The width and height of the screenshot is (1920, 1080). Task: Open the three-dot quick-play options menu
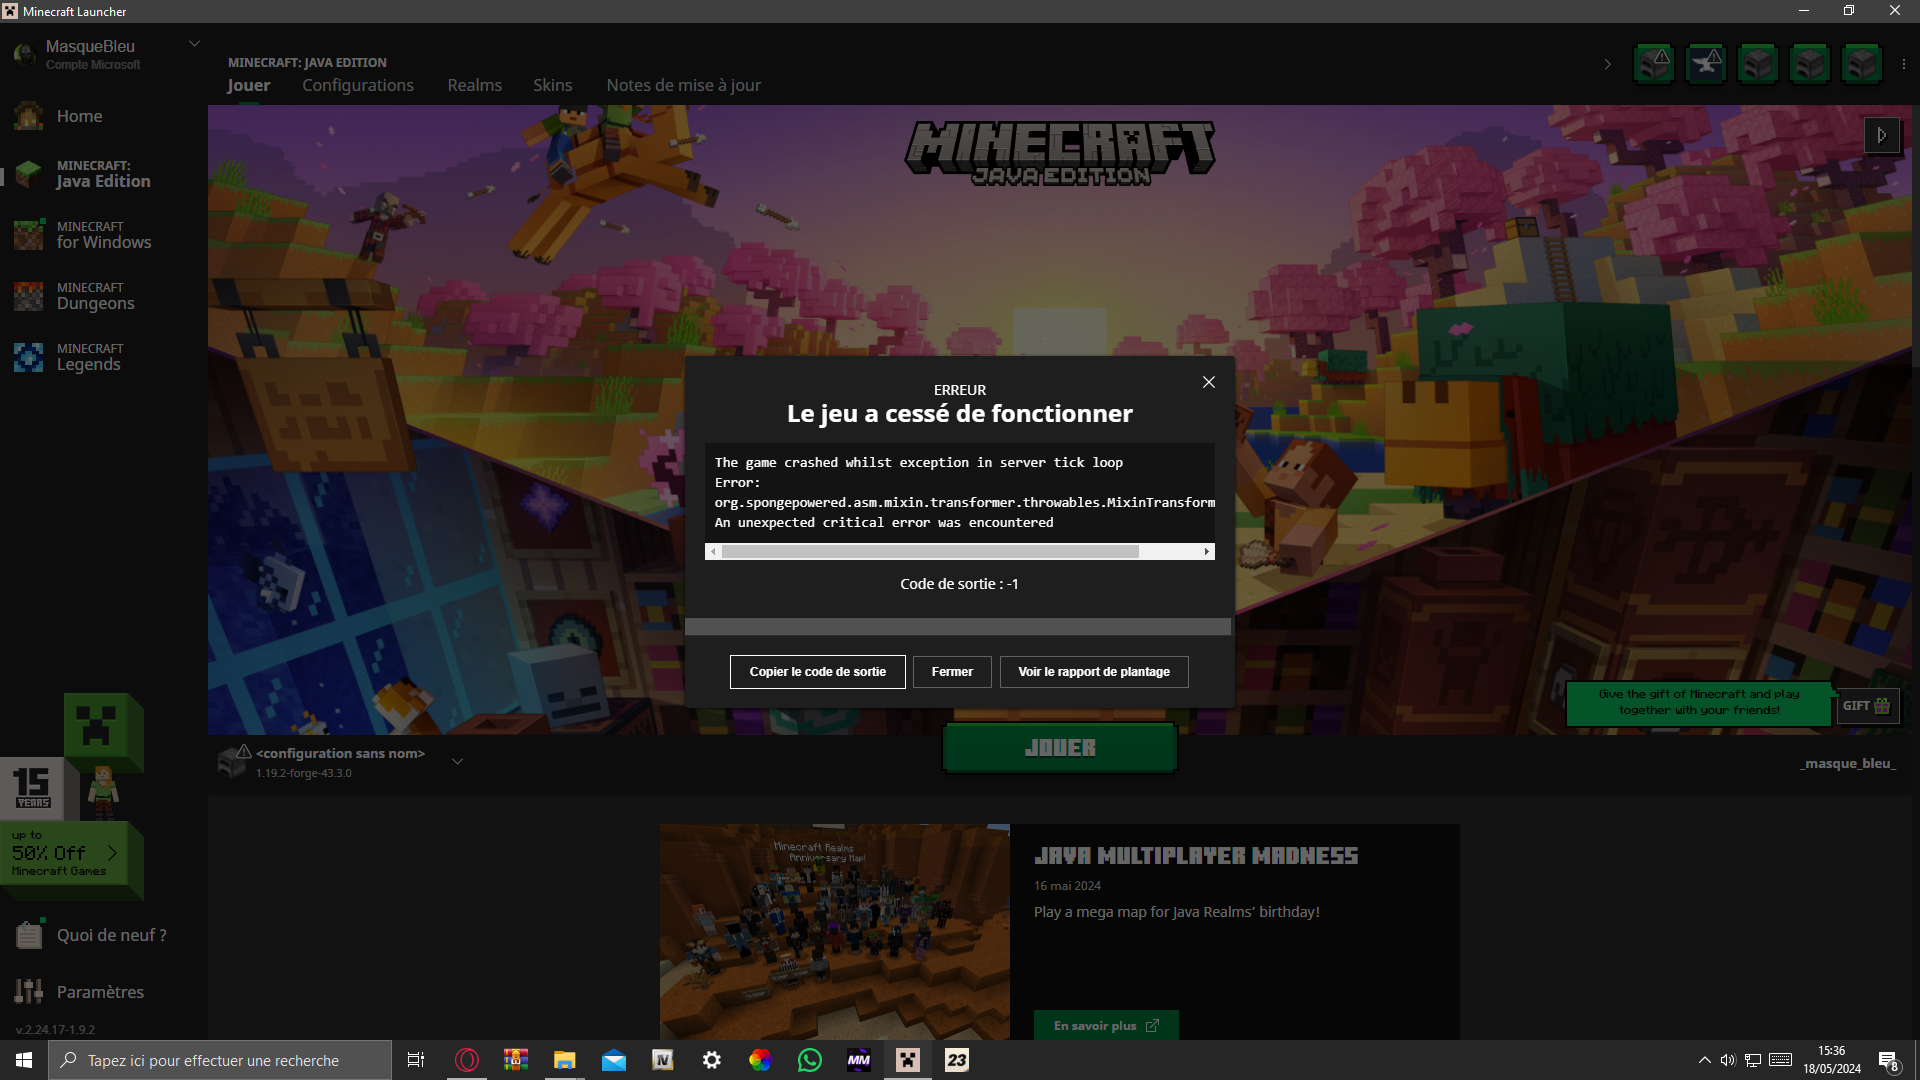tap(1903, 64)
